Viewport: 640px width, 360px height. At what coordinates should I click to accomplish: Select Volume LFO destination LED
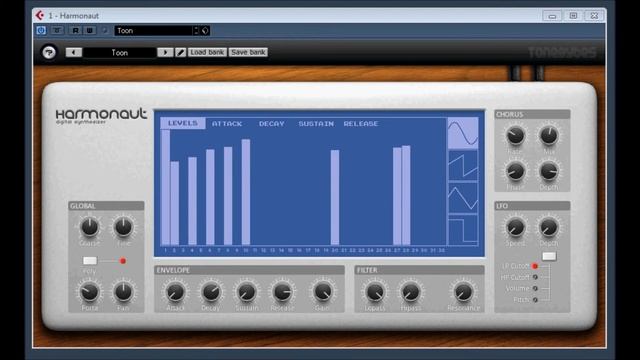pos(535,288)
